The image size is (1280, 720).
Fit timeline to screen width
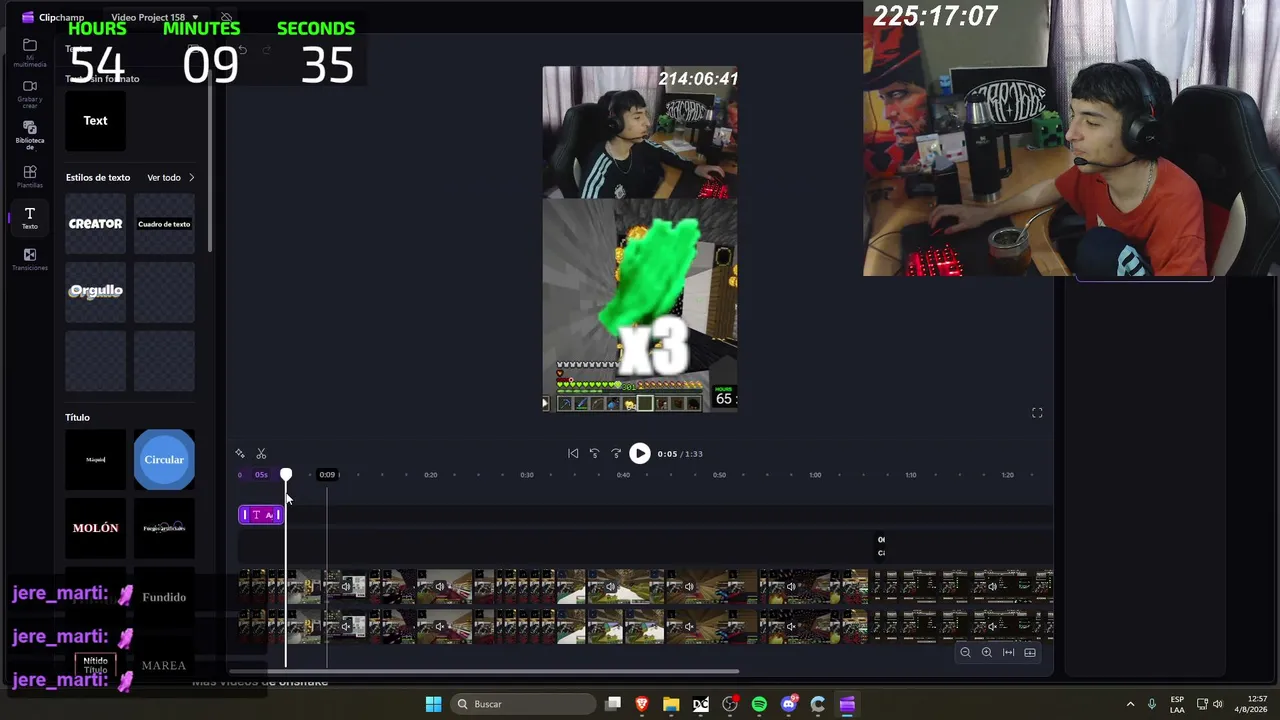[1008, 653]
